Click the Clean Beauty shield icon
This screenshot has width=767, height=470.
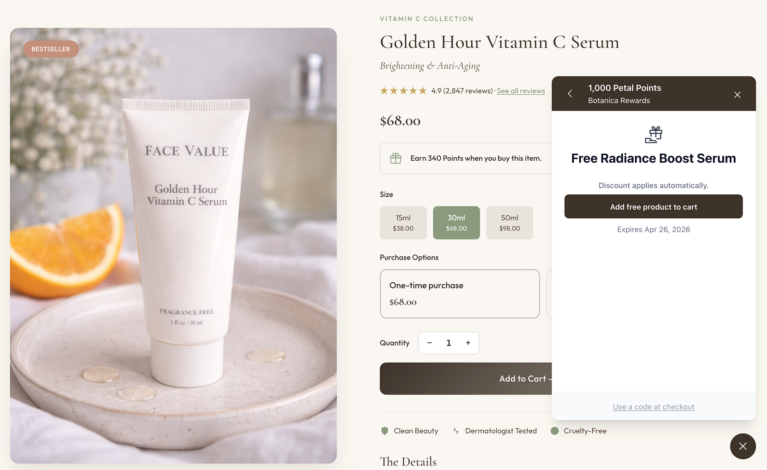[384, 431]
